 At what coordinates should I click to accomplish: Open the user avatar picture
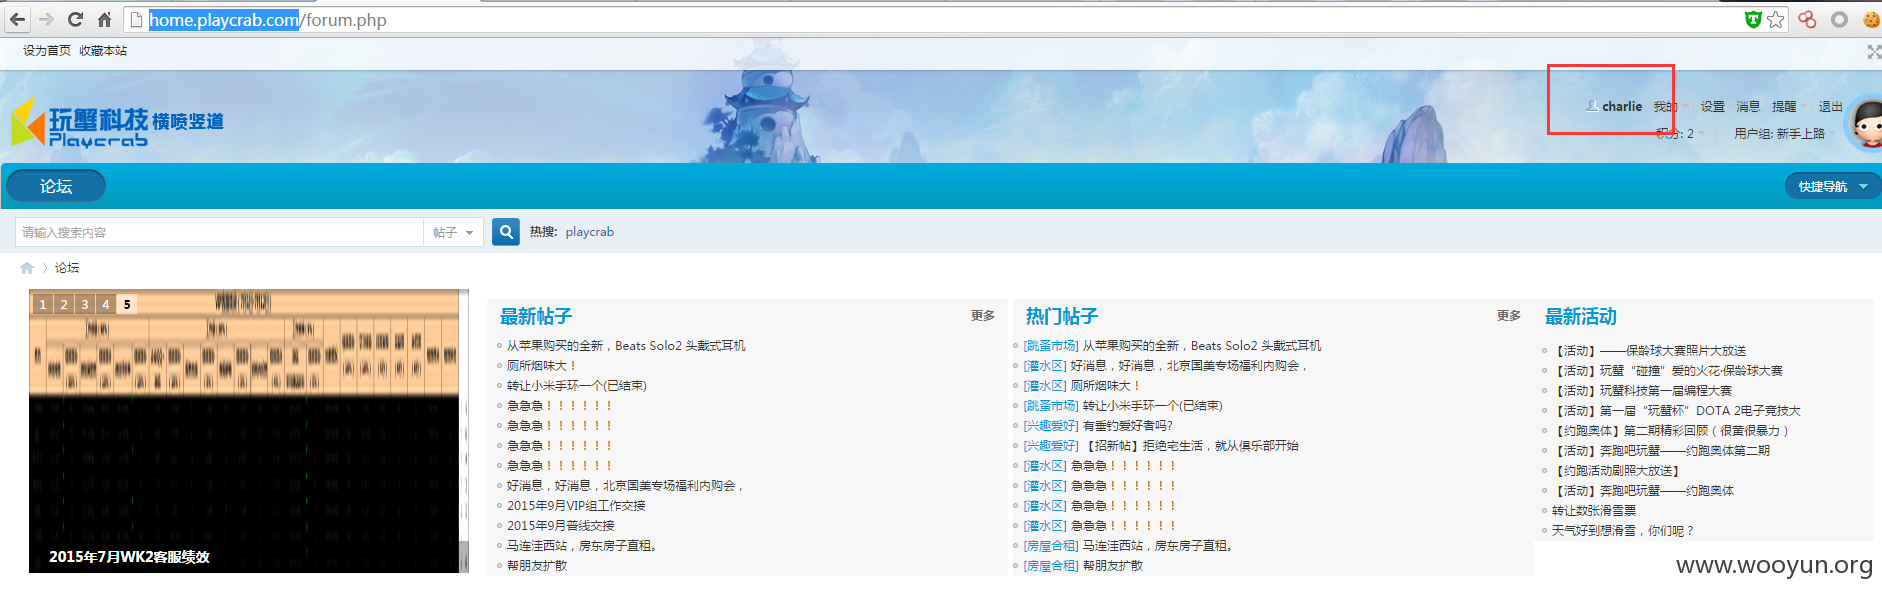(1864, 123)
